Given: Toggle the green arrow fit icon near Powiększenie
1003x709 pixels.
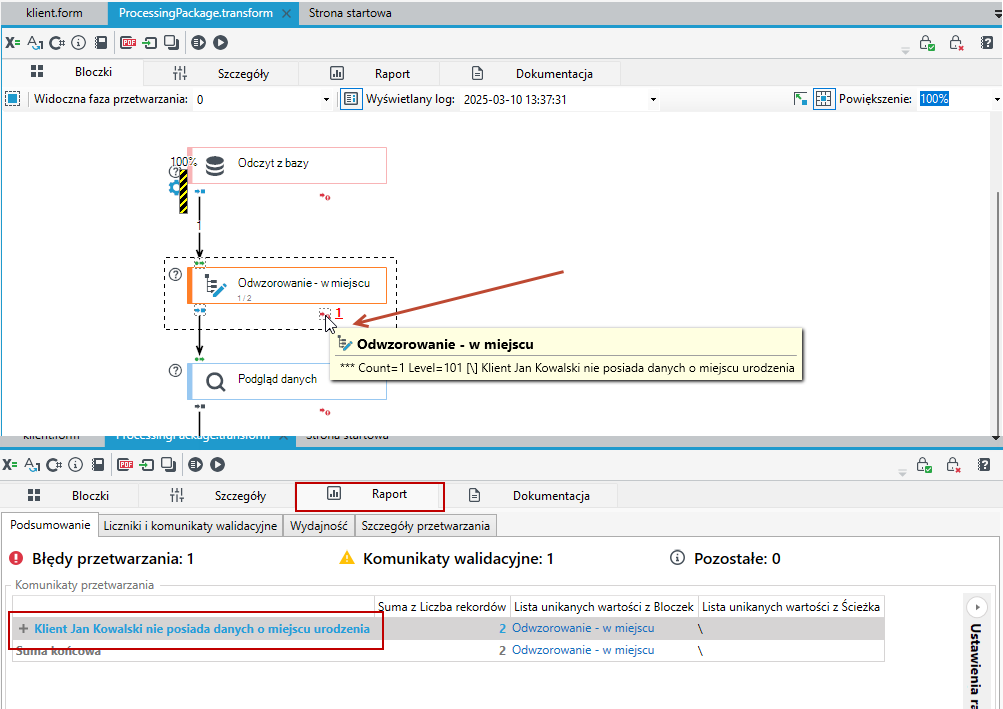Looking at the screenshot, I should click(x=800, y=99).
